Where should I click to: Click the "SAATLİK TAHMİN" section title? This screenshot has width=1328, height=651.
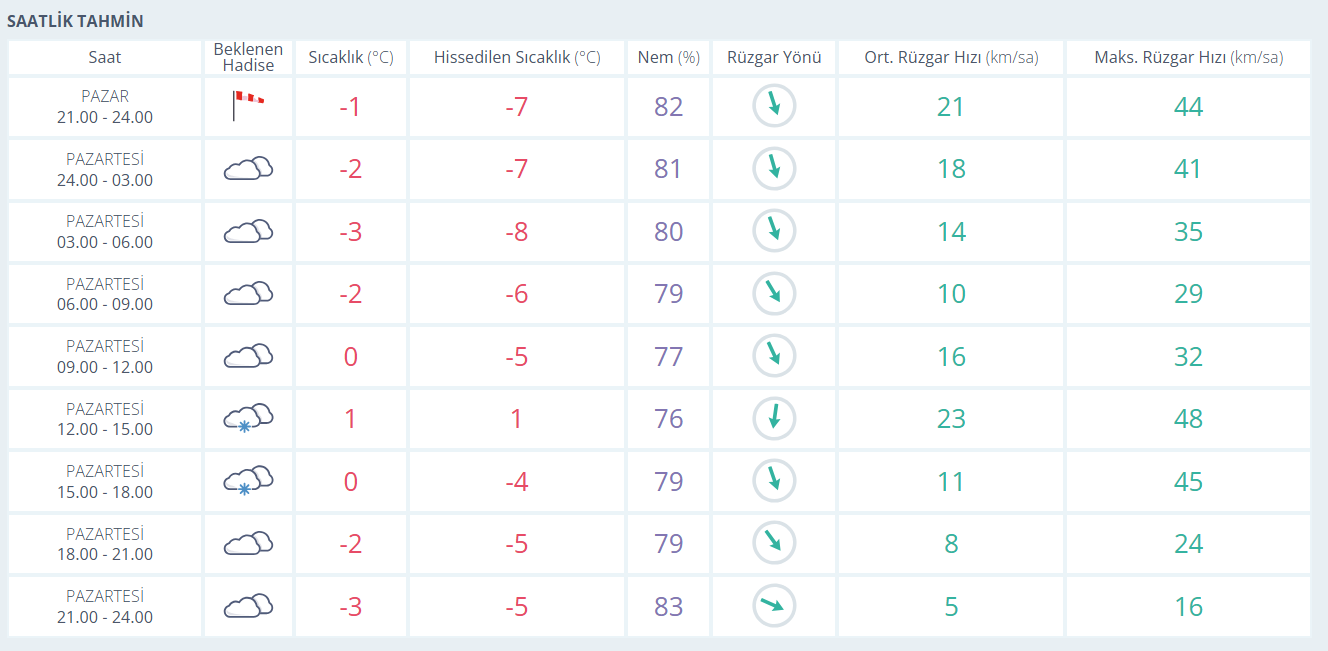pyautogui.click(x=75, y=21)
